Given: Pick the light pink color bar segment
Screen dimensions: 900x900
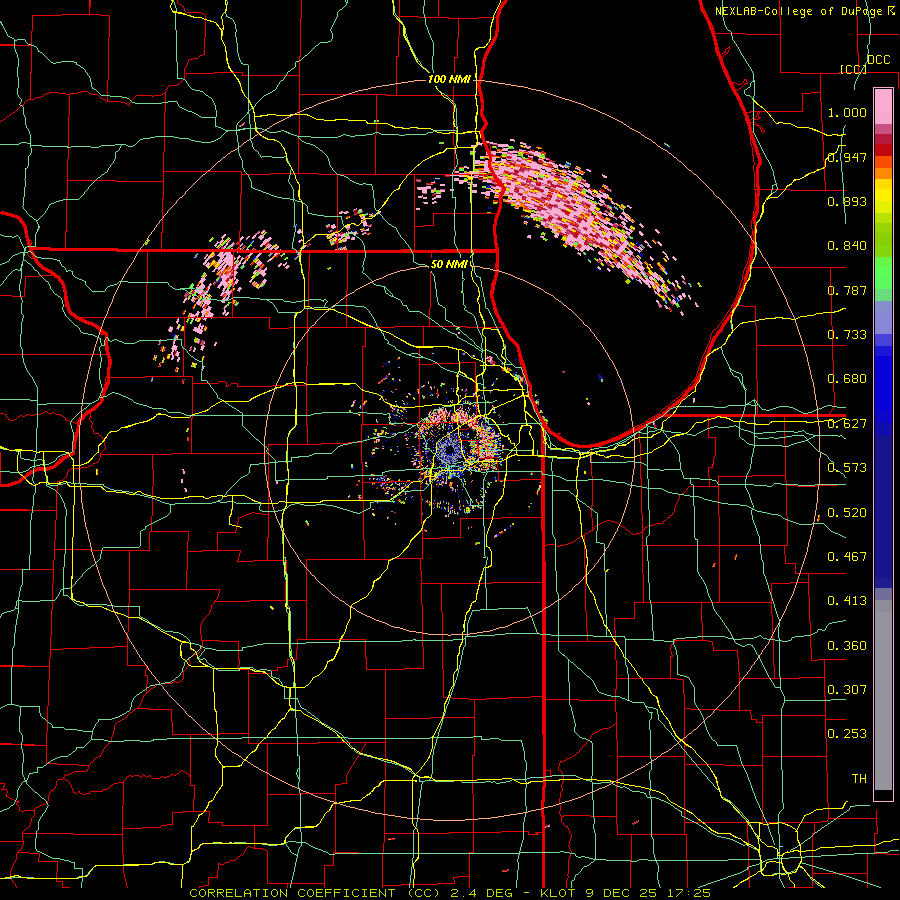Looking at the screenshot, I should pyautogui.click(x=883, y=106).
